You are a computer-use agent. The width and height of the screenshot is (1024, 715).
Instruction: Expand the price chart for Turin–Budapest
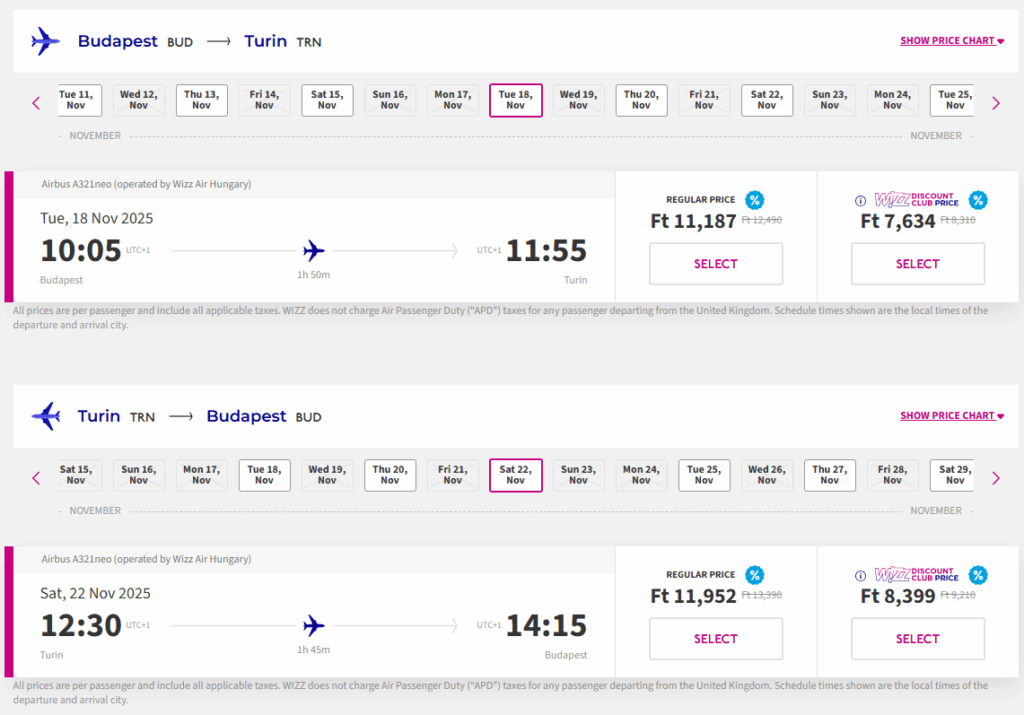click(x=951, y=416)
